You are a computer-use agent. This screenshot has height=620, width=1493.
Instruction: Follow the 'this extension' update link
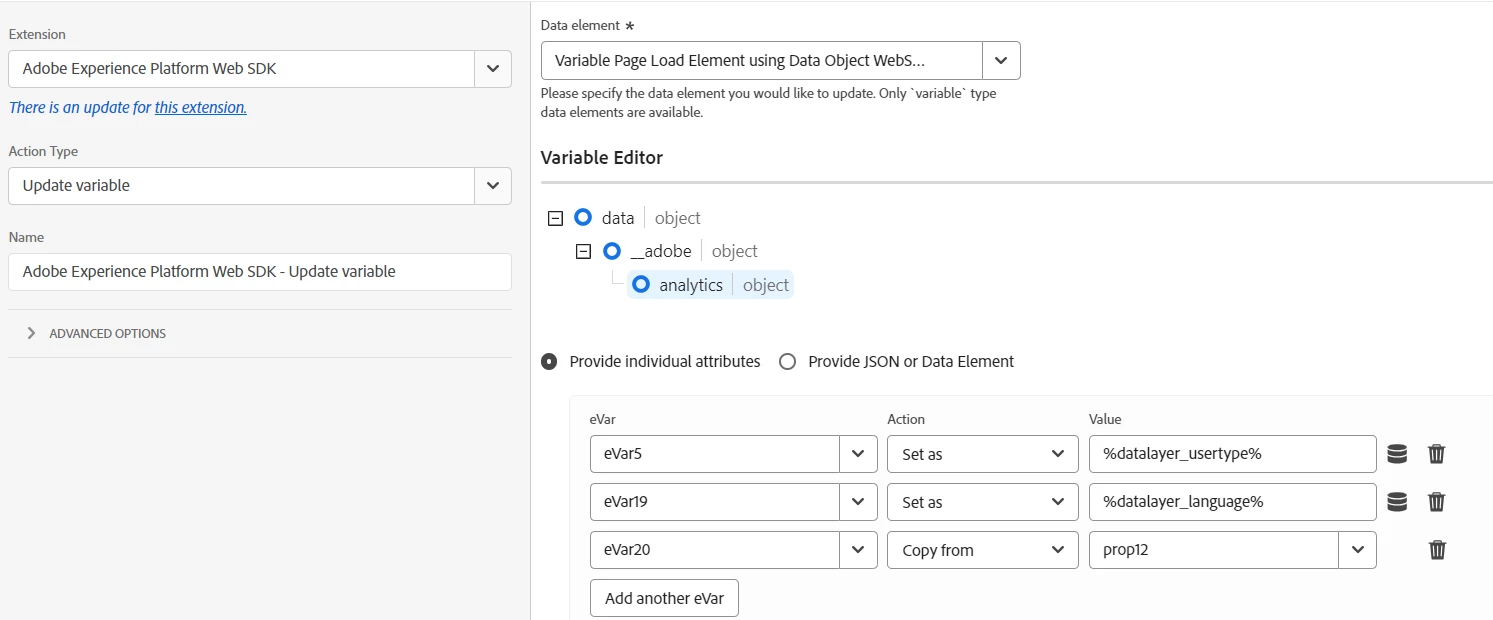pos(200,107)
